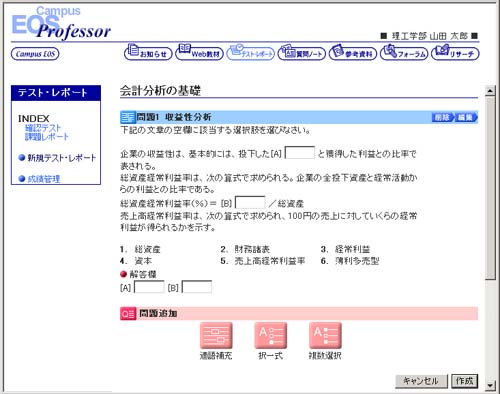Screen dimensions: 500x394
Task: Add a 複数選択 multiple-choice question
Action: tap(325, 341)
